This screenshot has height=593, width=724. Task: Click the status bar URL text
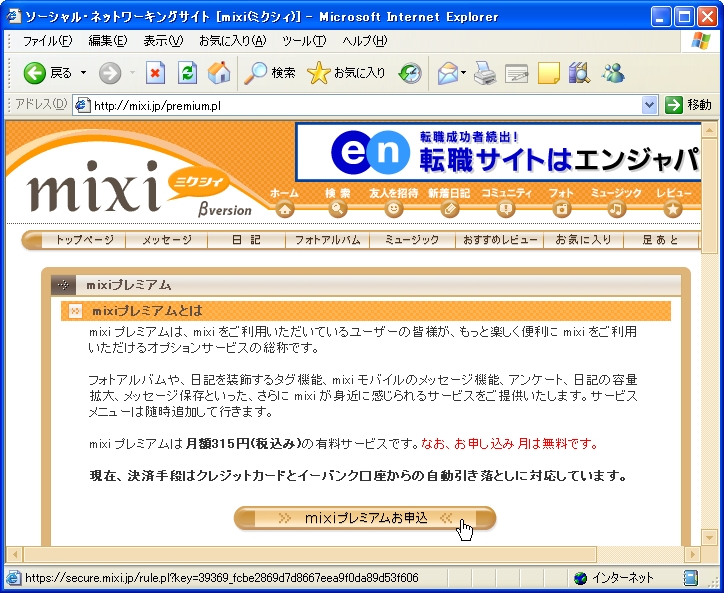[222, 578]
